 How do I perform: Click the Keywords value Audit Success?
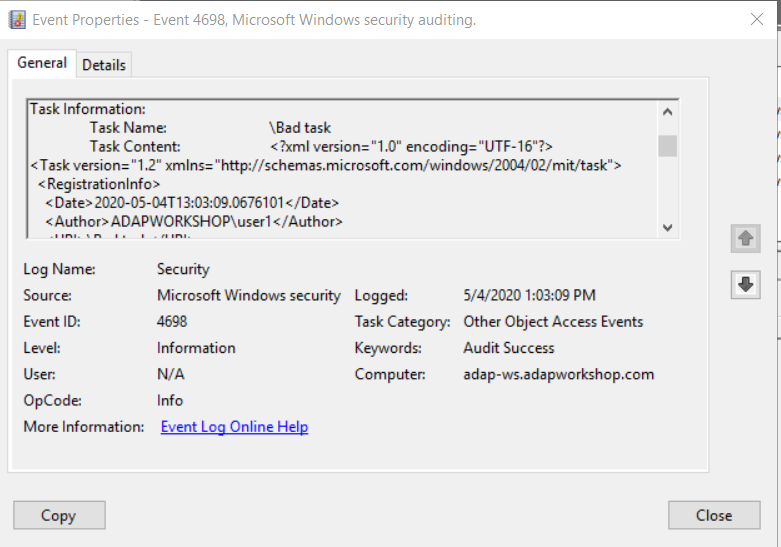508,348
